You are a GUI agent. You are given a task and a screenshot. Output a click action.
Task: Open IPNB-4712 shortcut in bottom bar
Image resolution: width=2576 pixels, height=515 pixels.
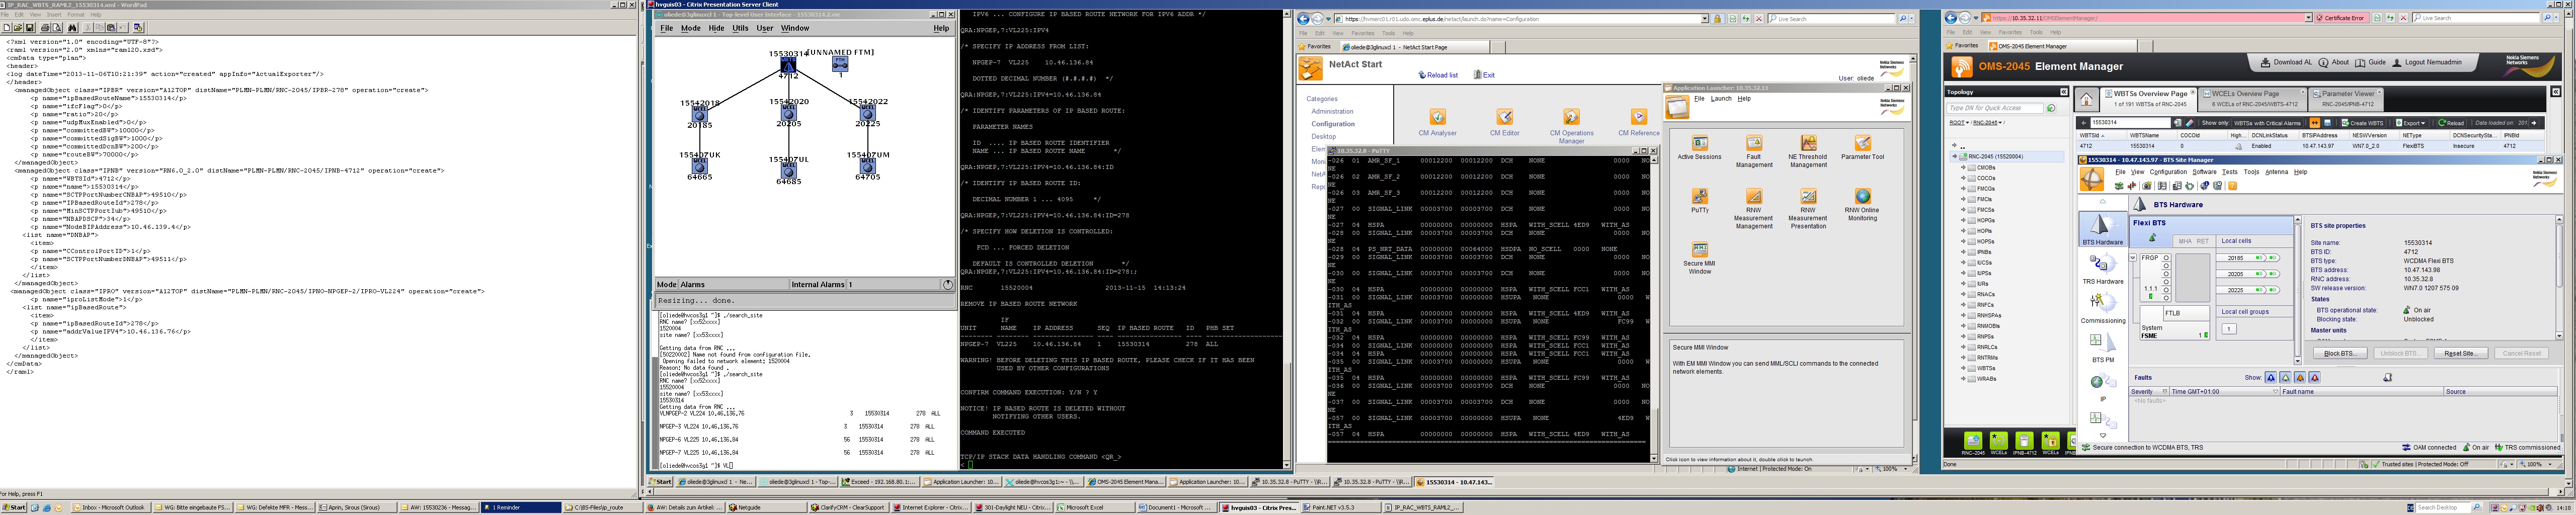(x=2024, y=442)
